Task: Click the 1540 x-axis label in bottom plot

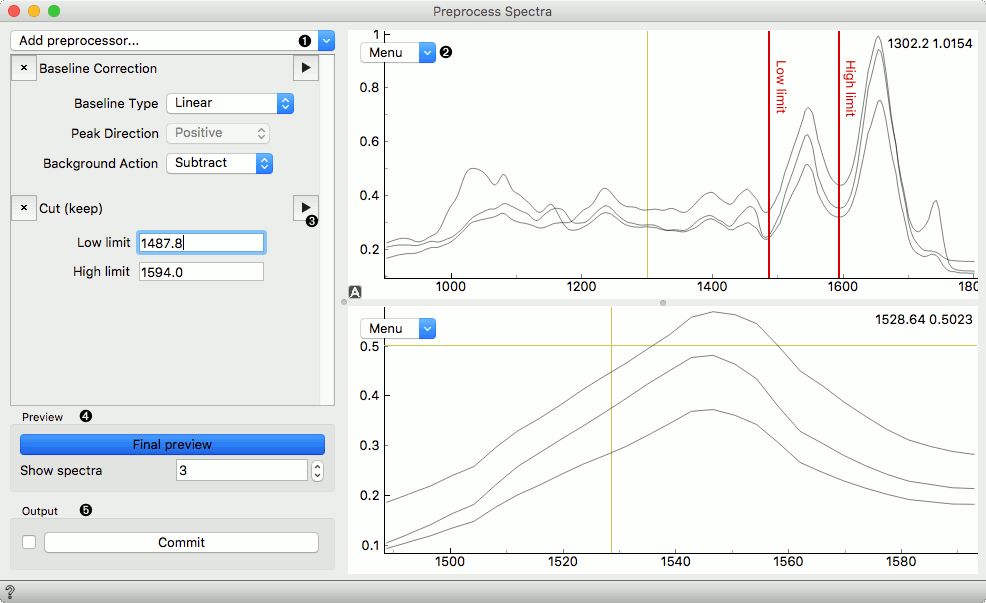Action: (x=675, y=562)
